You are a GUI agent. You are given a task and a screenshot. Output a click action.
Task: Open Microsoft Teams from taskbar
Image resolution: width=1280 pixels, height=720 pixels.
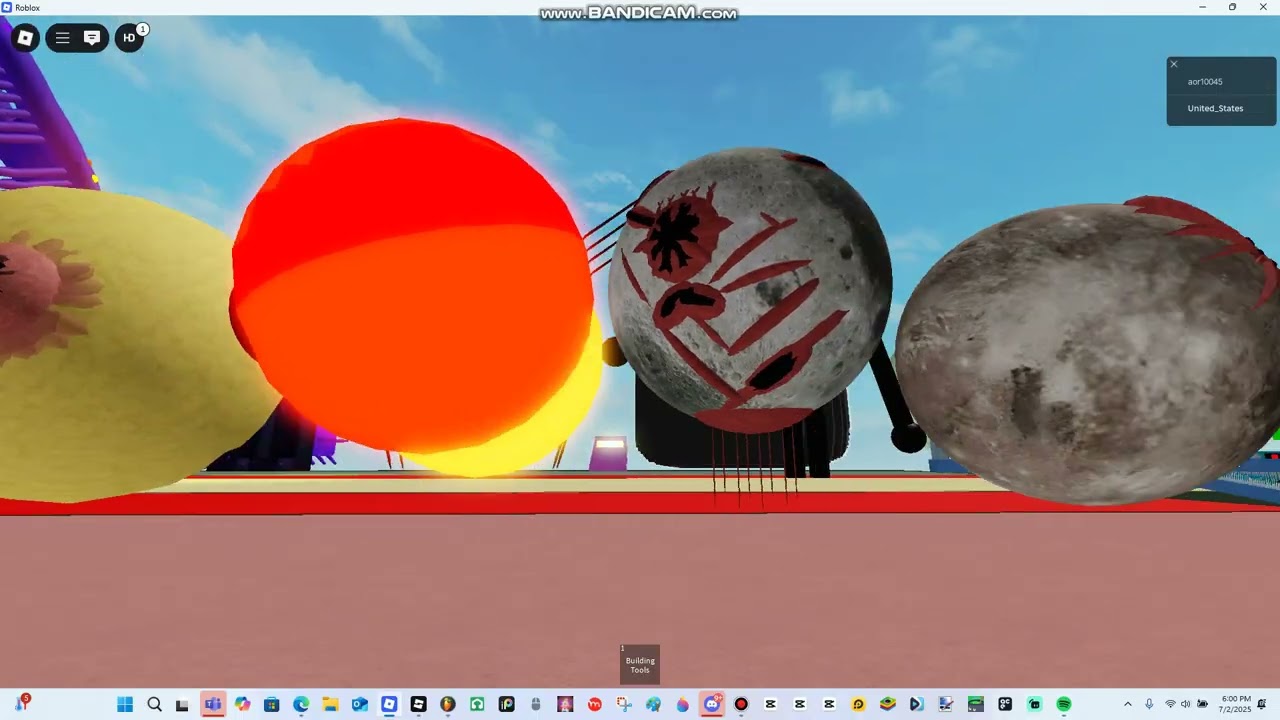pos(213,705)
